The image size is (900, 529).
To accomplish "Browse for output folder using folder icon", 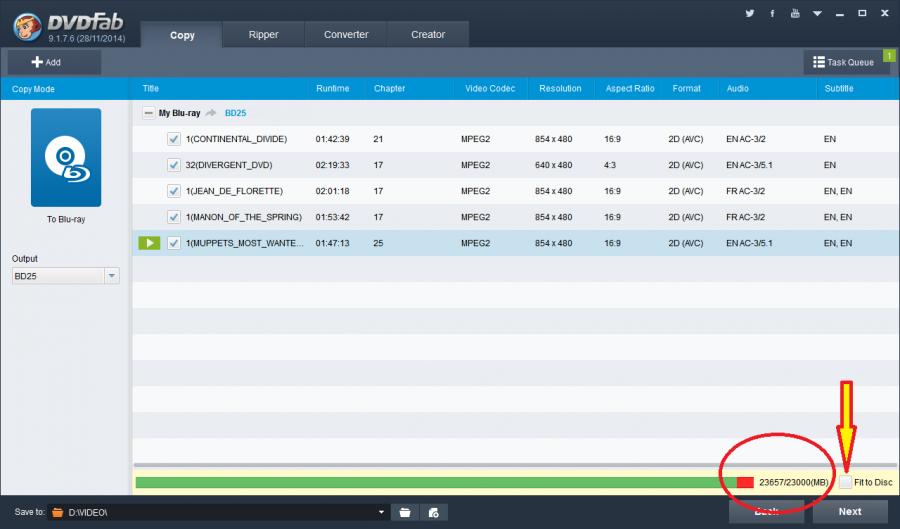I will (406, 512).
